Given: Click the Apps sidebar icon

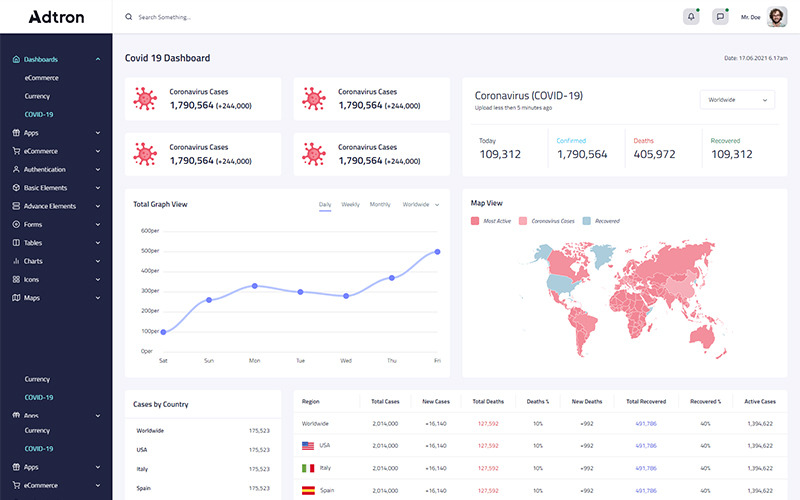Looking at the screenshot, I should point(16,133).
